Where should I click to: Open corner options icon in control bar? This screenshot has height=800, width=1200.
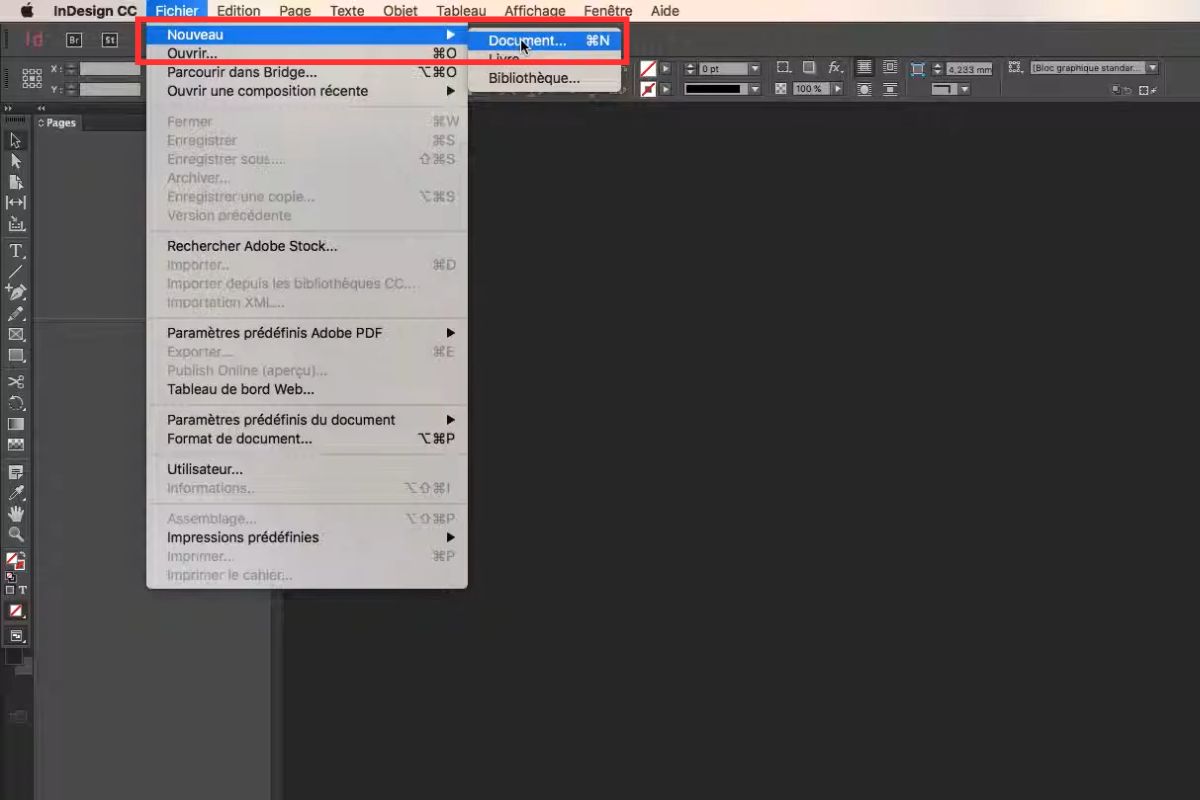[783, 68]
